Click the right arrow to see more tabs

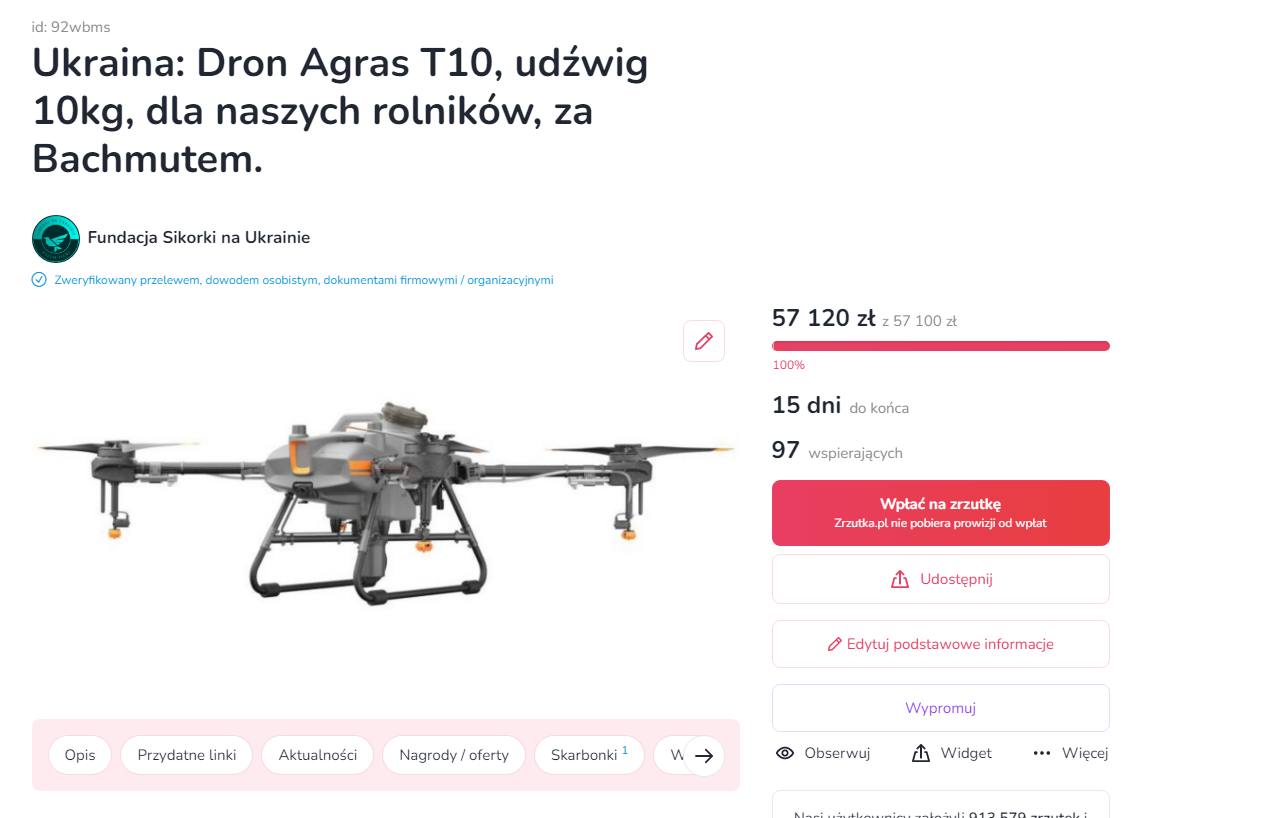click(704, 756)
